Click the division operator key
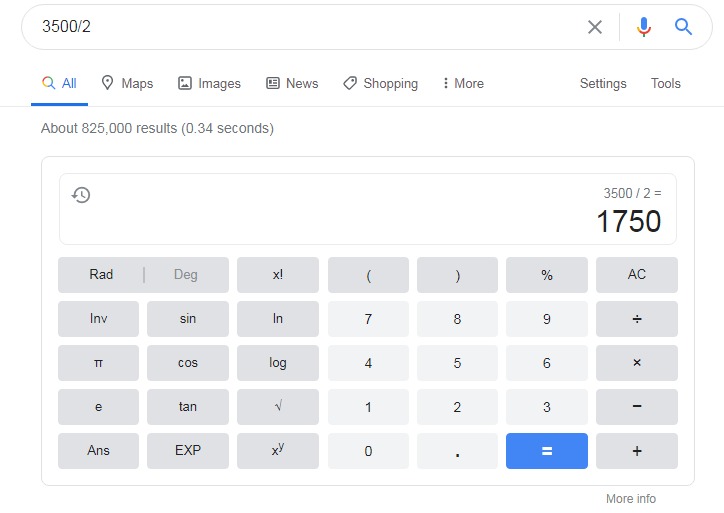724x513 pixels. (x=637, y=319)
